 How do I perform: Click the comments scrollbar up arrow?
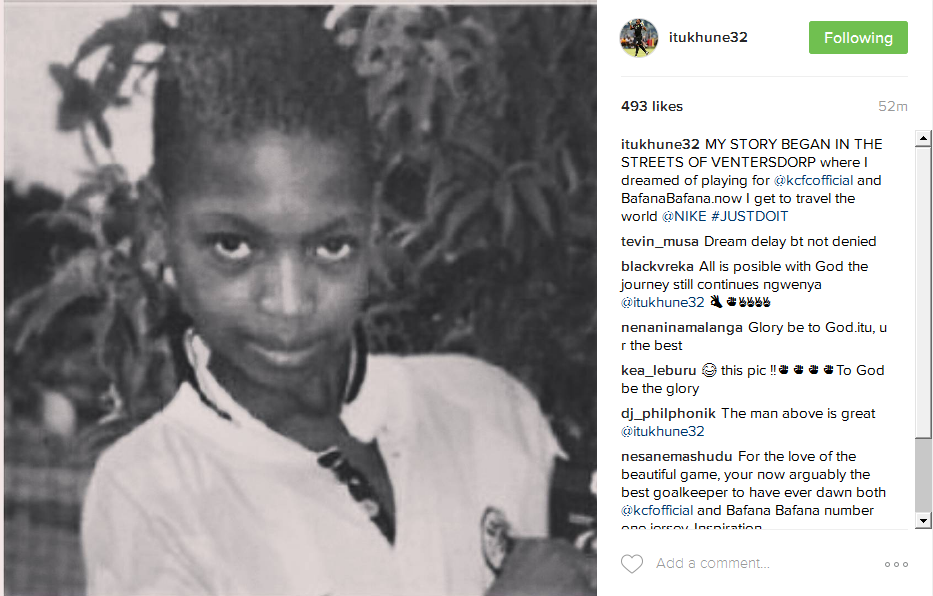coord(923,139)
